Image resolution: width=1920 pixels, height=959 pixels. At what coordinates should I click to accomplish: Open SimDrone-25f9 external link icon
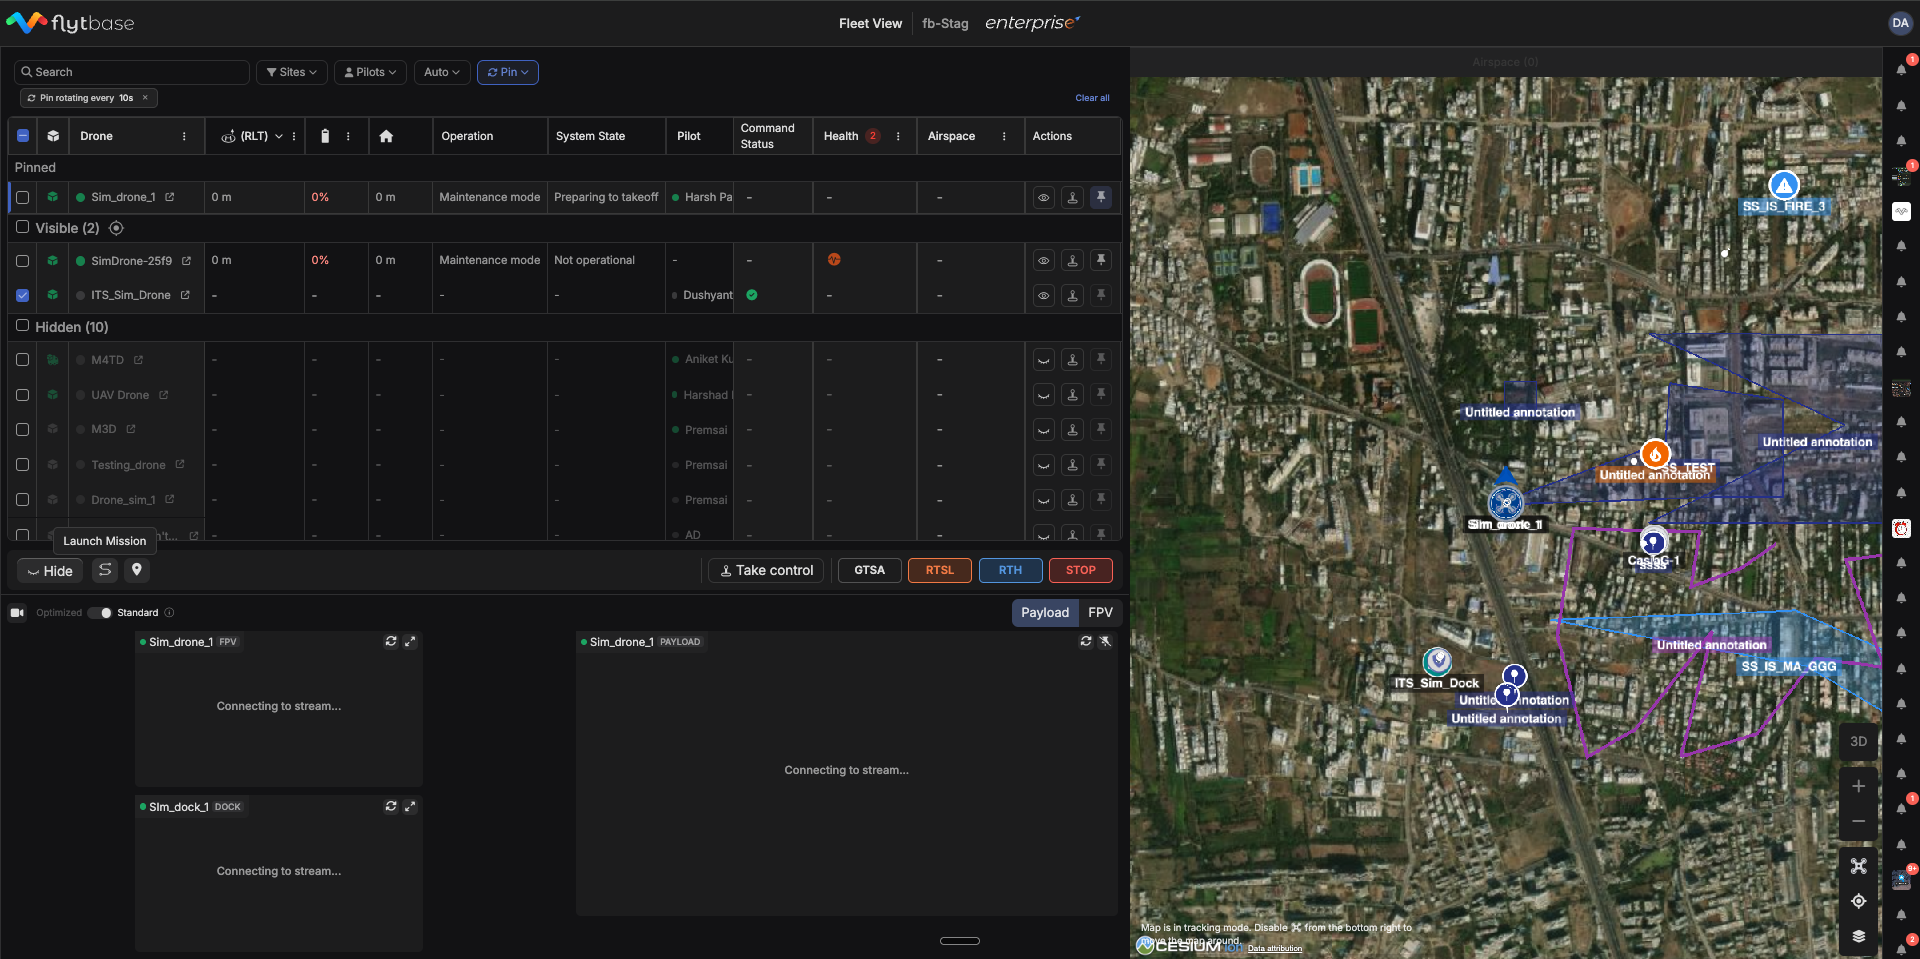coord(186,260)
